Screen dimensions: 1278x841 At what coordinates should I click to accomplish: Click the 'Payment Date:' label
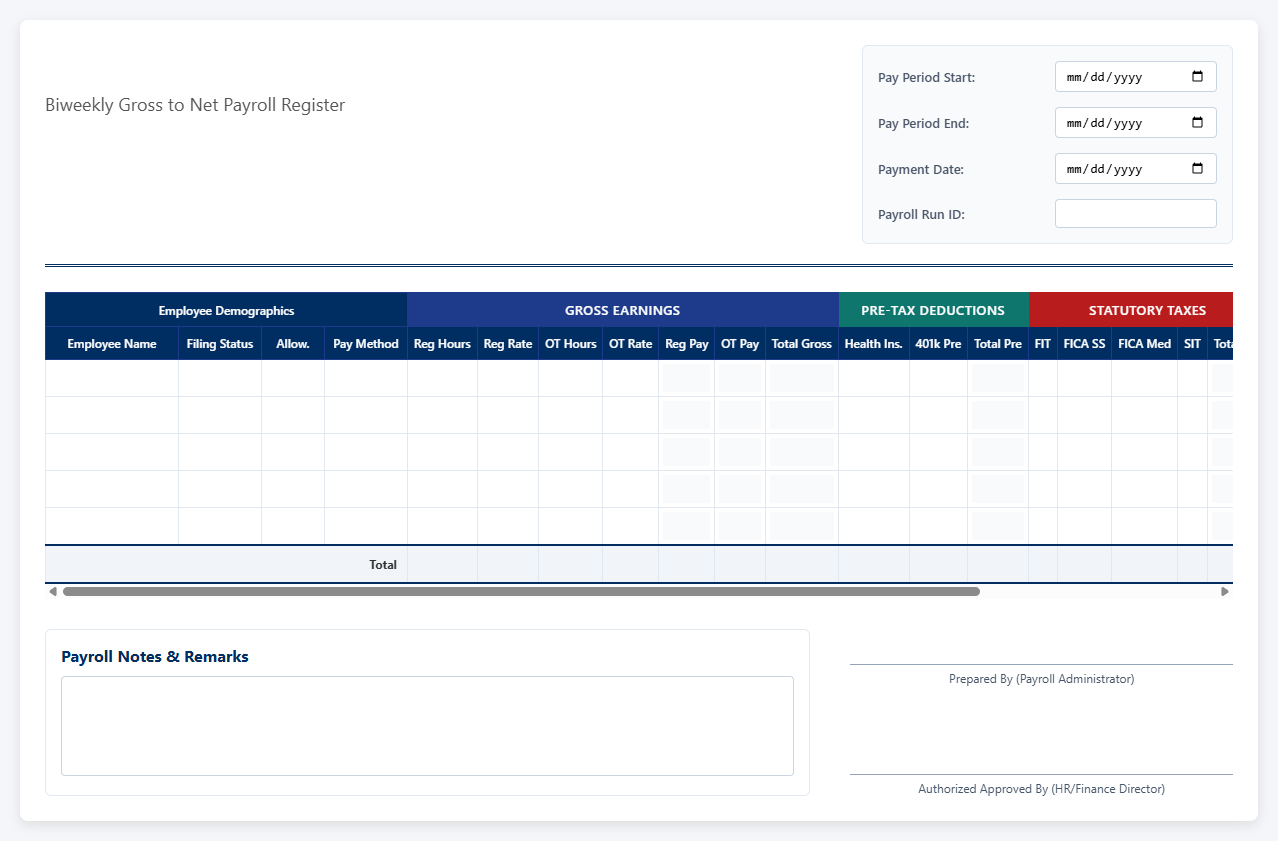921,169
